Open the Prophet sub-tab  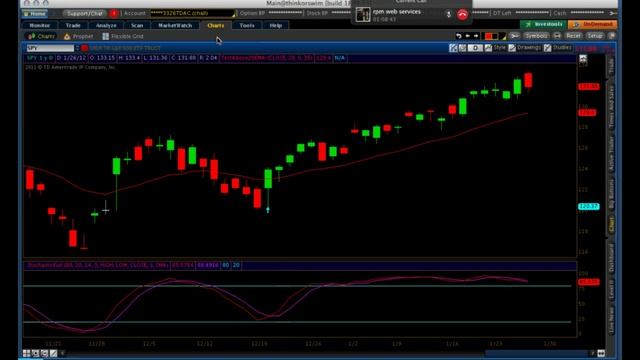[x=79, y=36]
